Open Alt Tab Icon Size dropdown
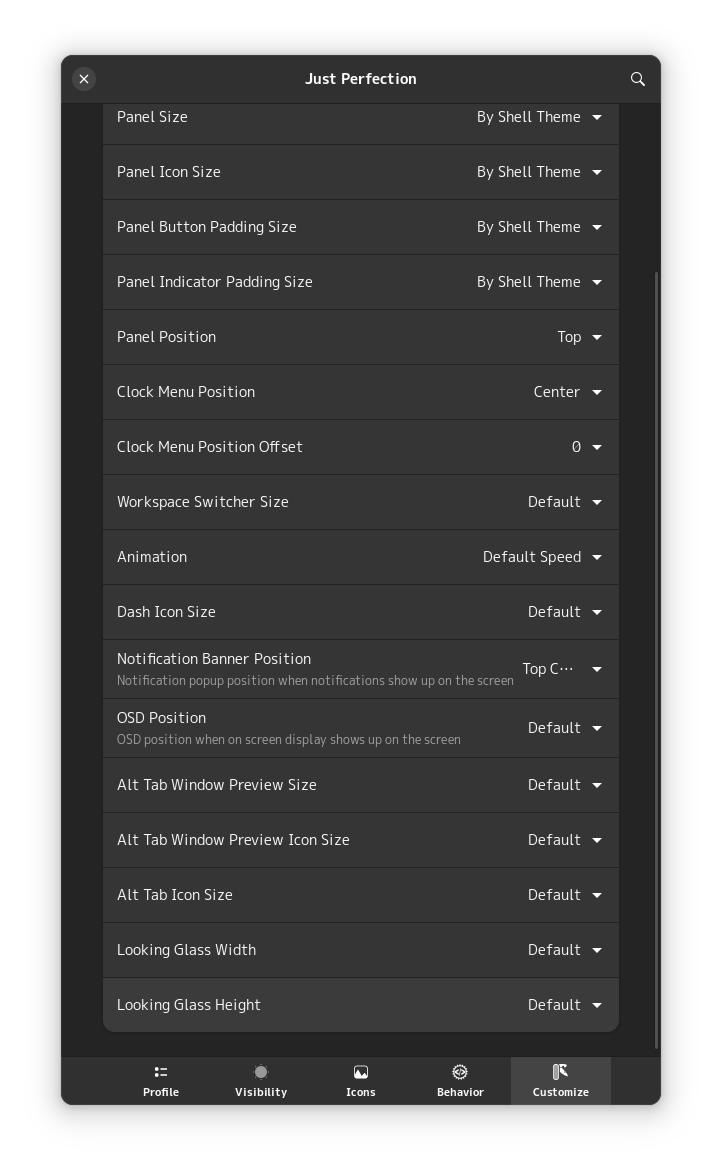 click(564, 895)
